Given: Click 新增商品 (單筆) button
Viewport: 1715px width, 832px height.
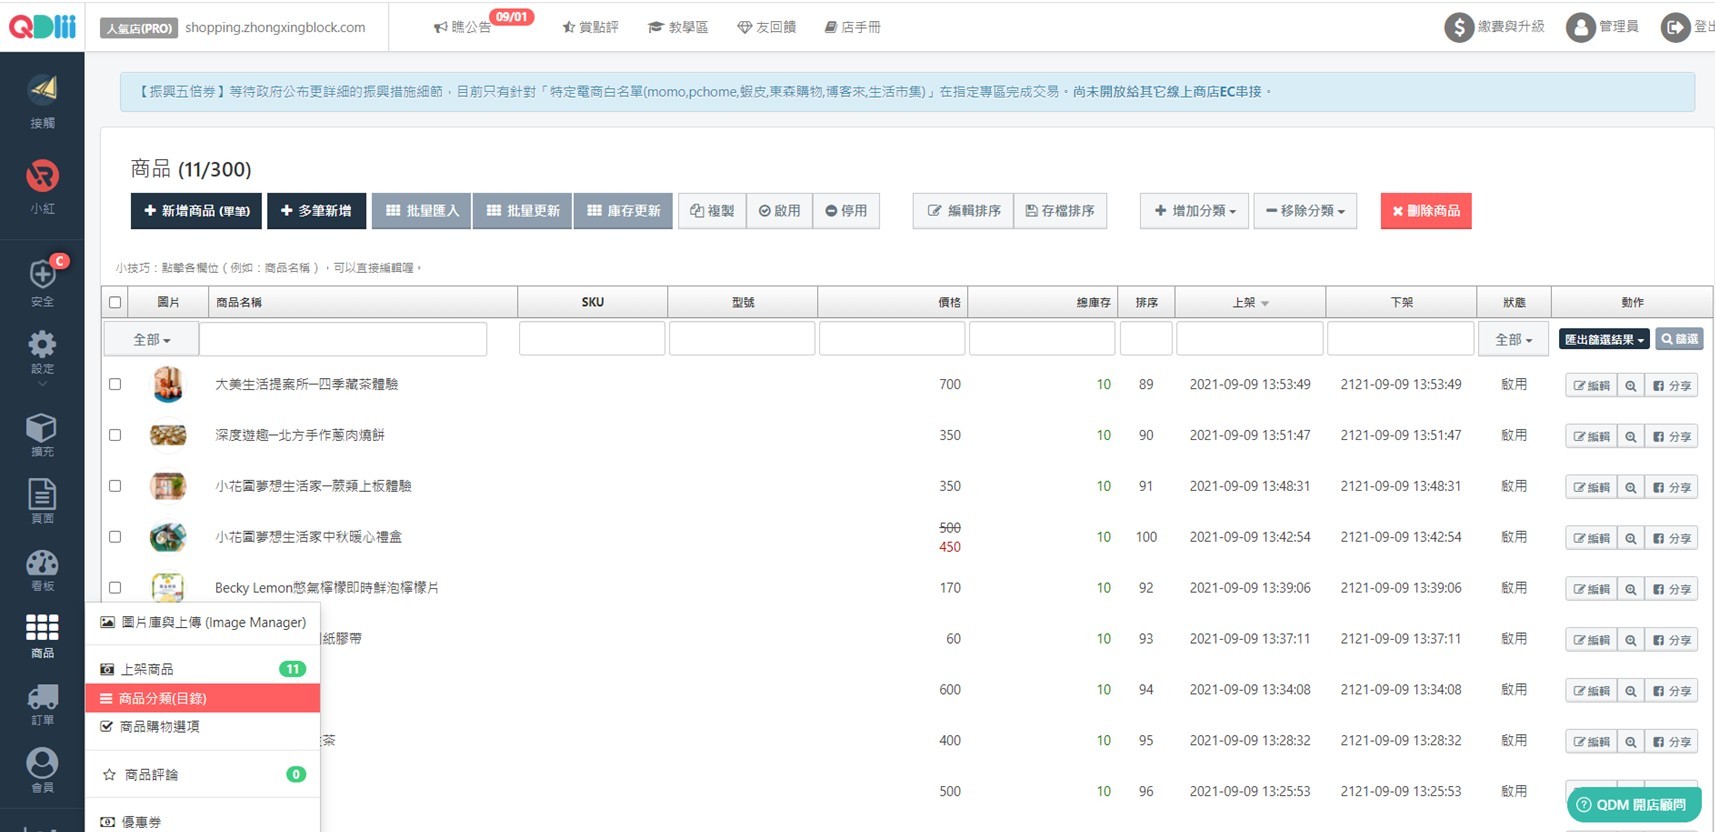Looking at the screenshot, I should click(196, 211).
